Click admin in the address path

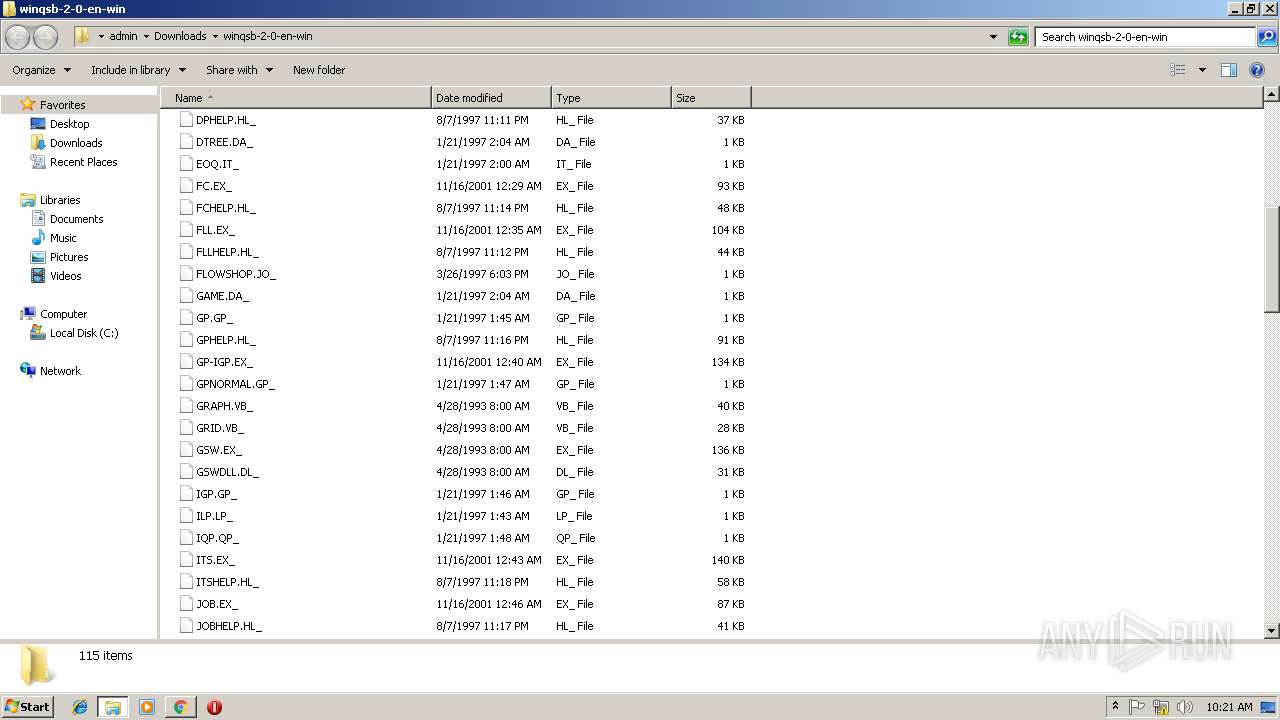click(123, 36)
